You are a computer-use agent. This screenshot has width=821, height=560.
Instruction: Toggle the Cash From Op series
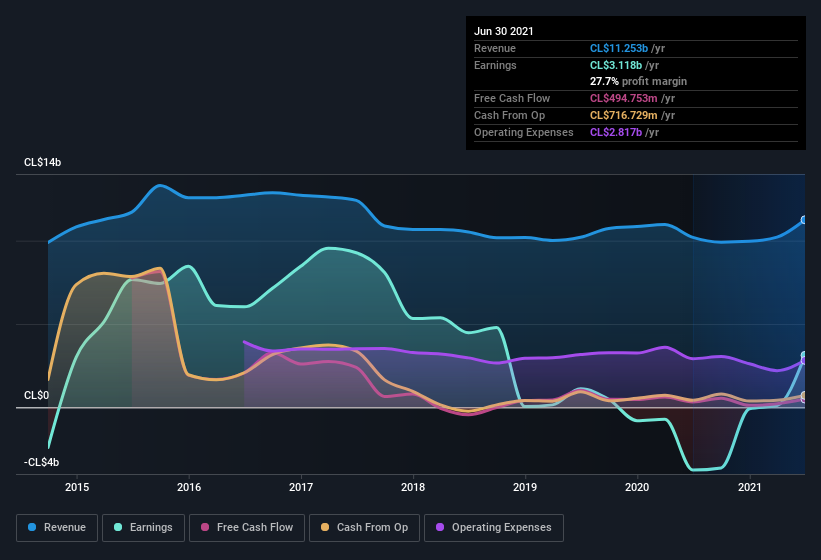tap(364, 528)
